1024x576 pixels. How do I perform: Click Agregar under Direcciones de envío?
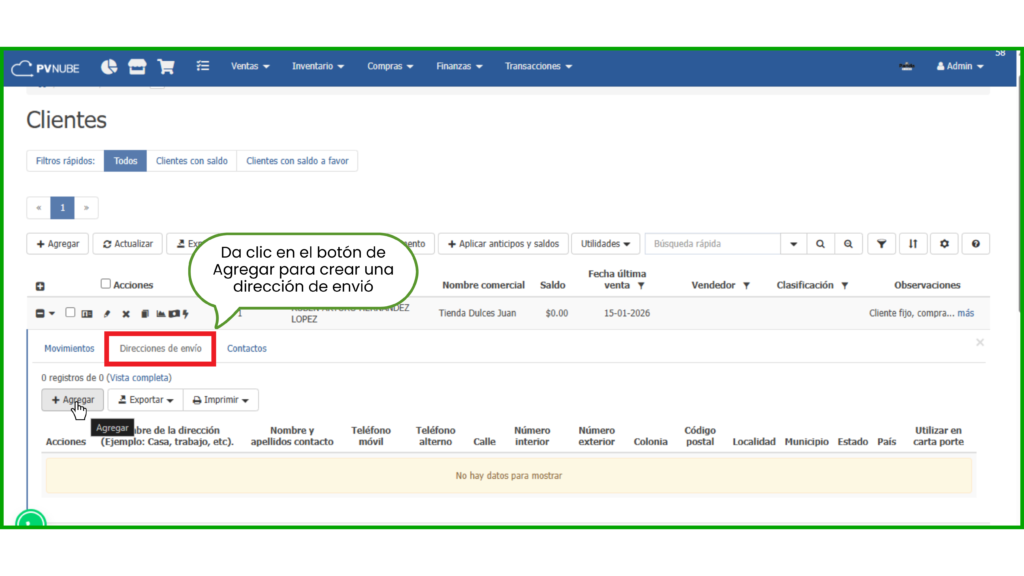[72, 400]
